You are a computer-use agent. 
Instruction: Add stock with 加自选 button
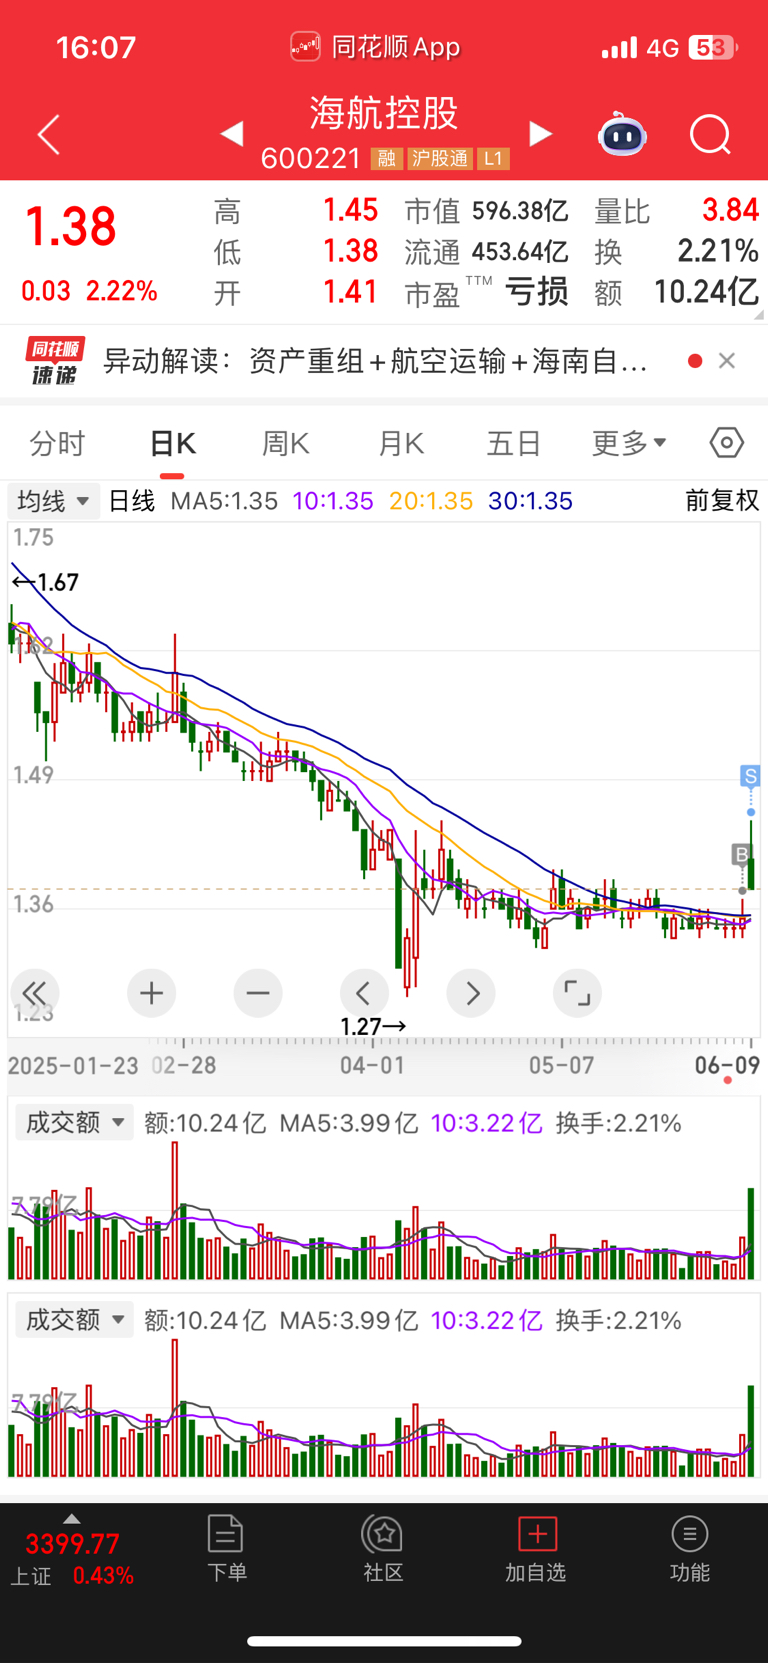pyautogui.click(x=536, y=1548)
